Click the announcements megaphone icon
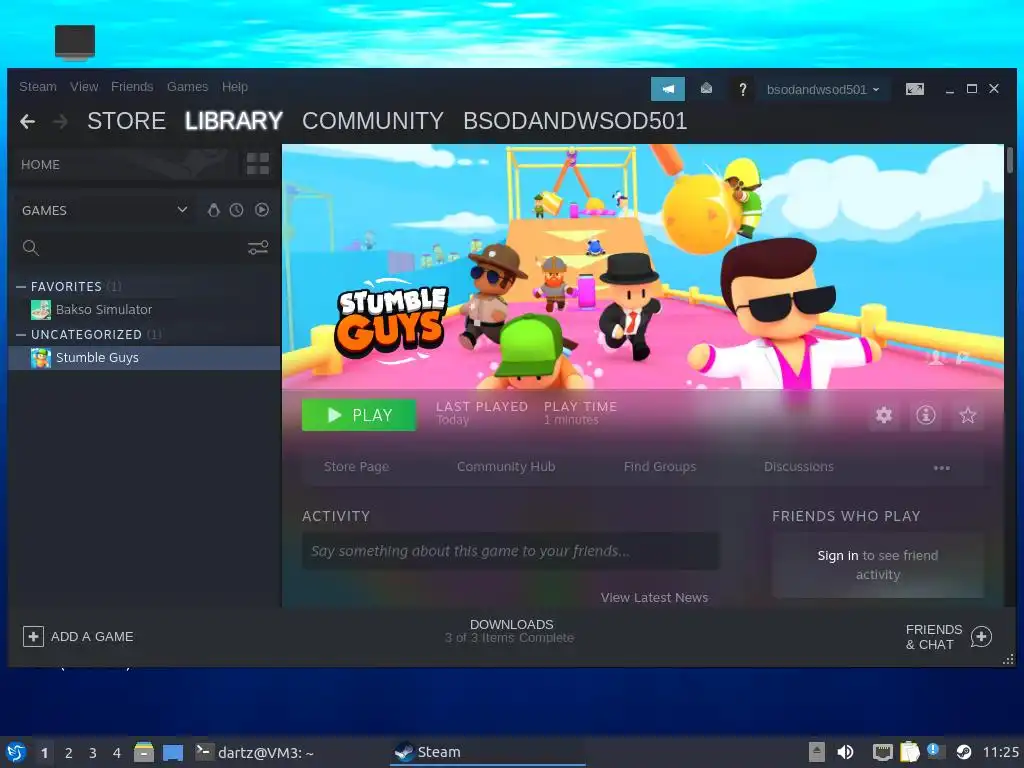The width and height of the screenshot is (1024, 768). 667,89
